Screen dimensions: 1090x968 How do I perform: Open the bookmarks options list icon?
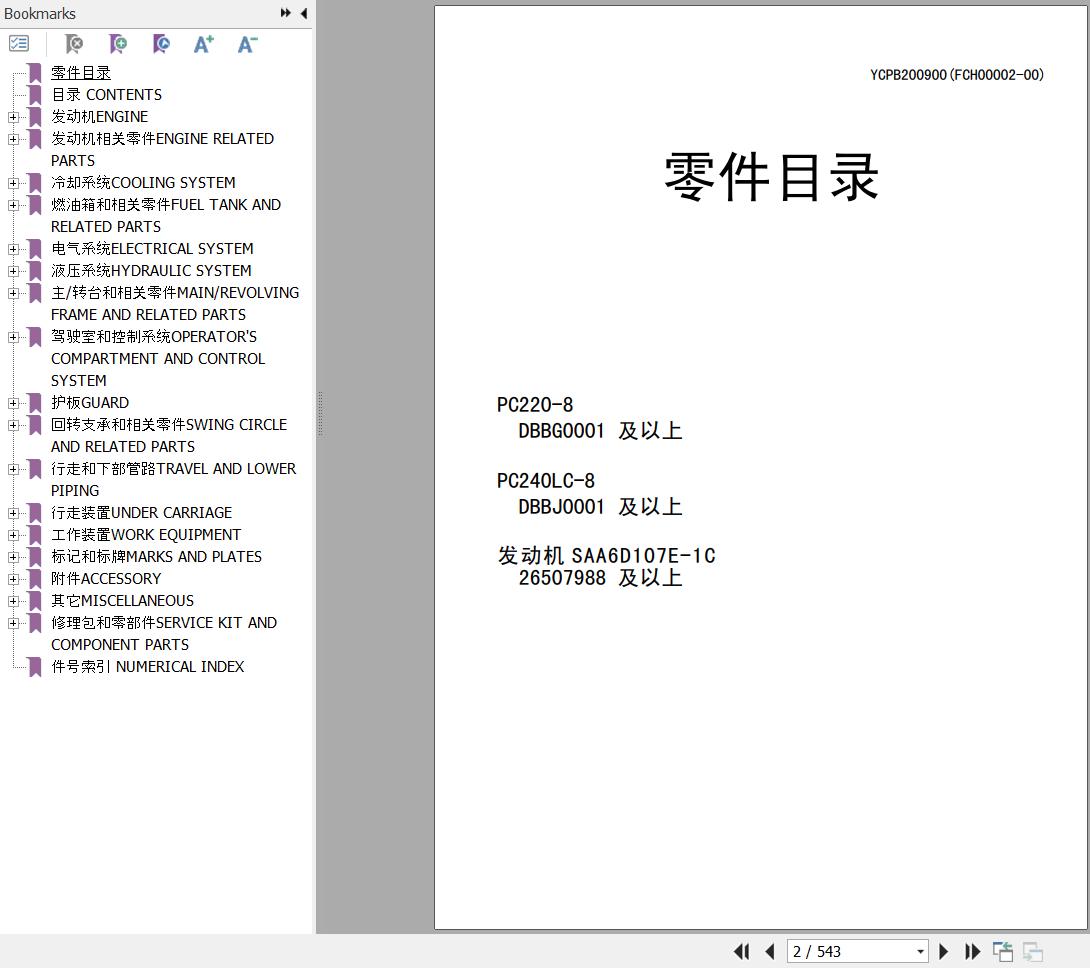[x=19, y=44]
